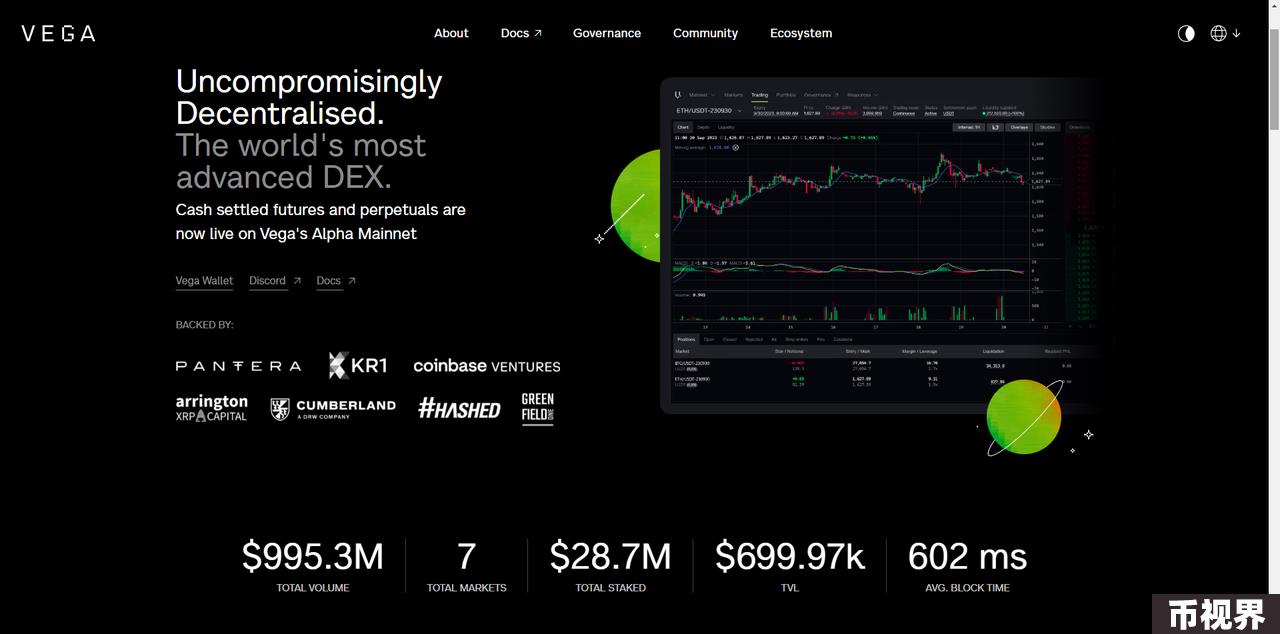The image size is (1280, 634).
Task: Click the $995.3M total volume figure
Action: tap(313, 557)
